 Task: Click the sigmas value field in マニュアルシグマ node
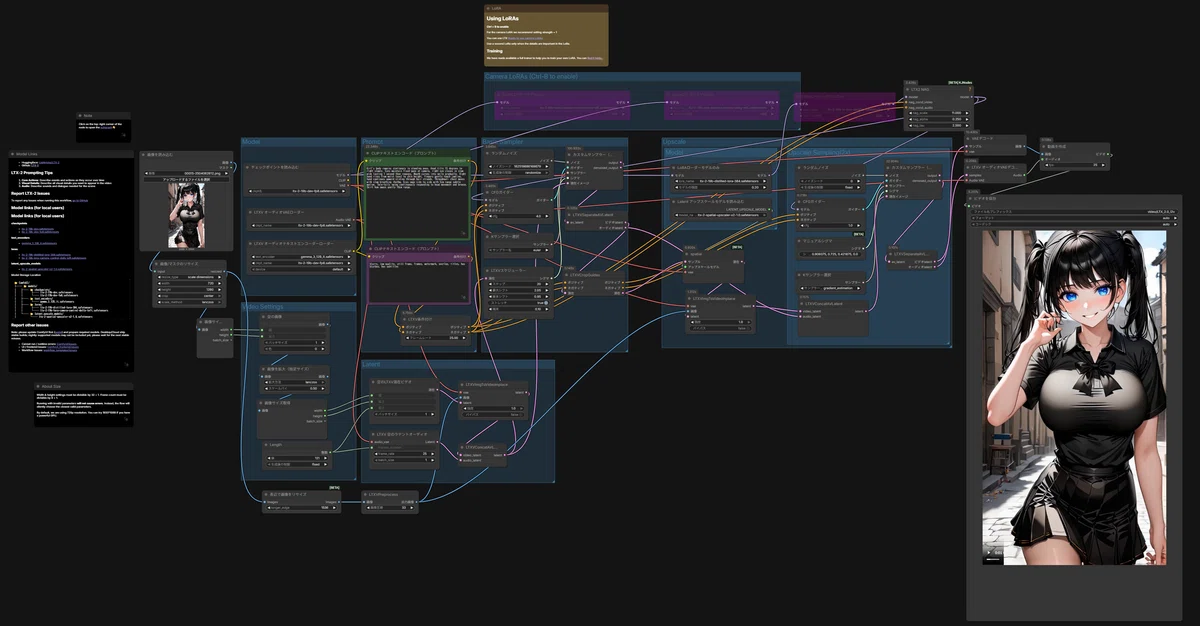click(x=830, y=254)
